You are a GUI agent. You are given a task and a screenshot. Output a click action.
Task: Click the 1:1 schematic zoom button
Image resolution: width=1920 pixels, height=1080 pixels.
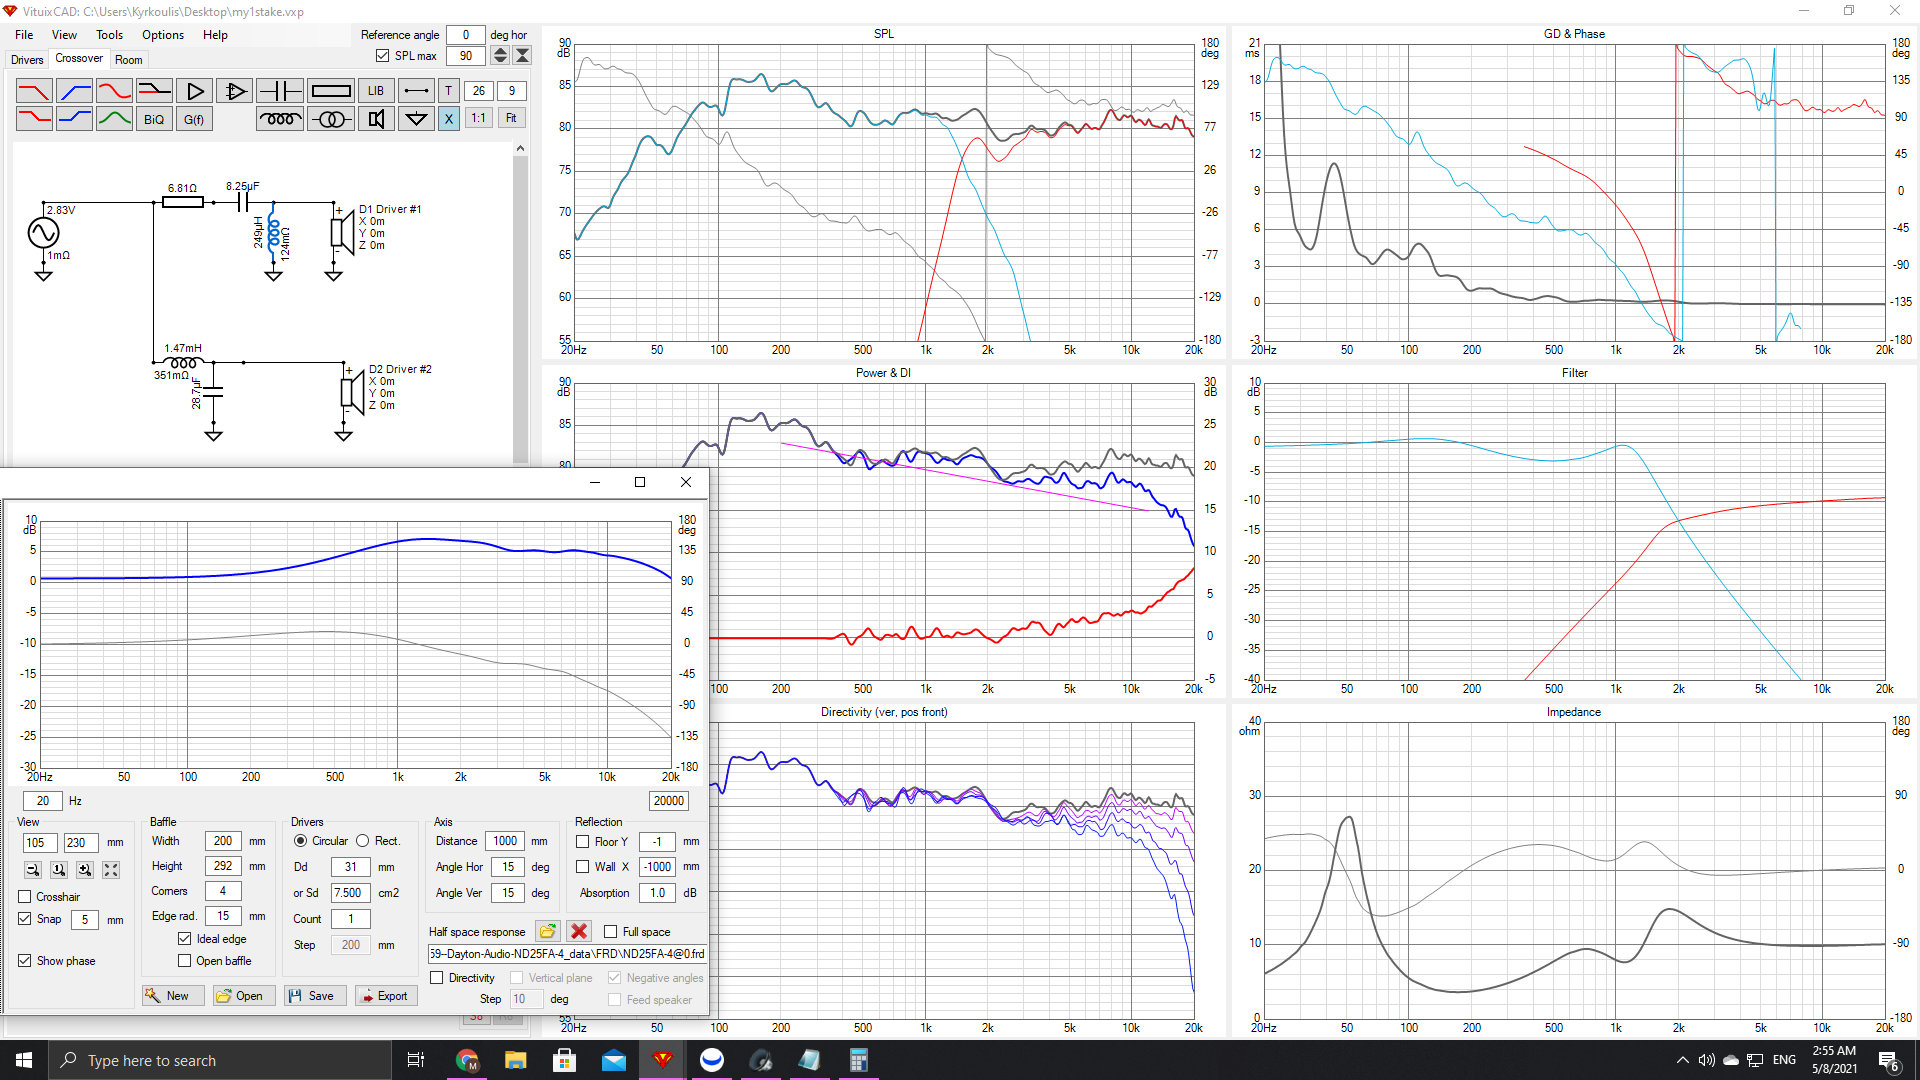click(x=479, y=119)
